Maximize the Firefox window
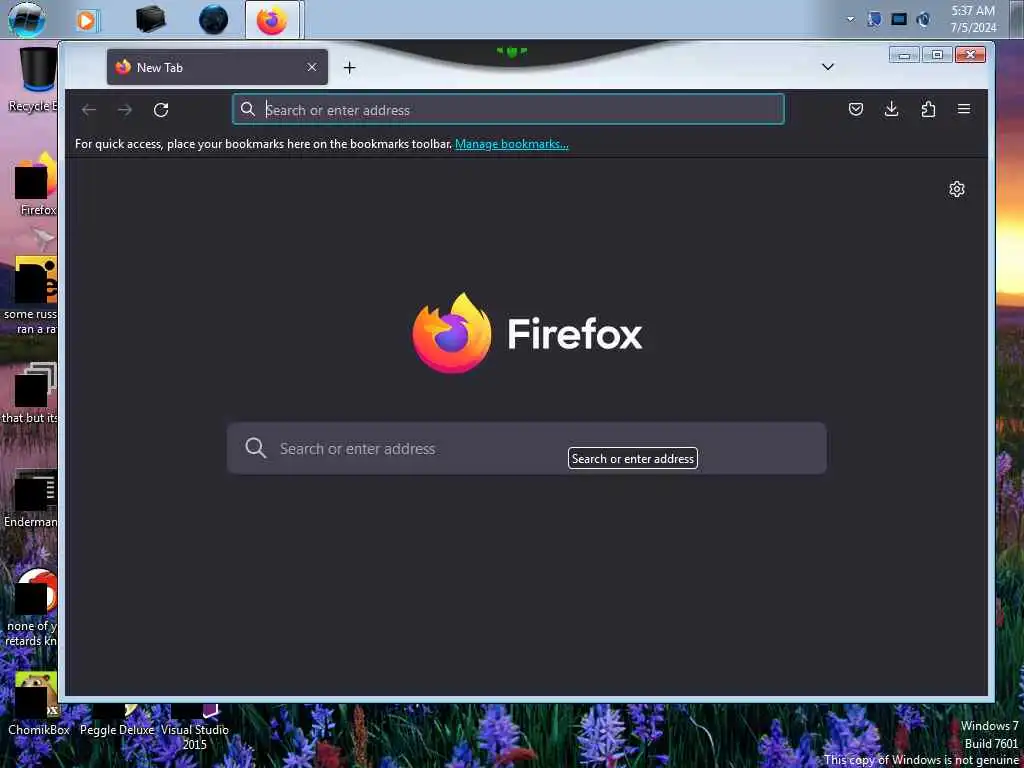 937,55
